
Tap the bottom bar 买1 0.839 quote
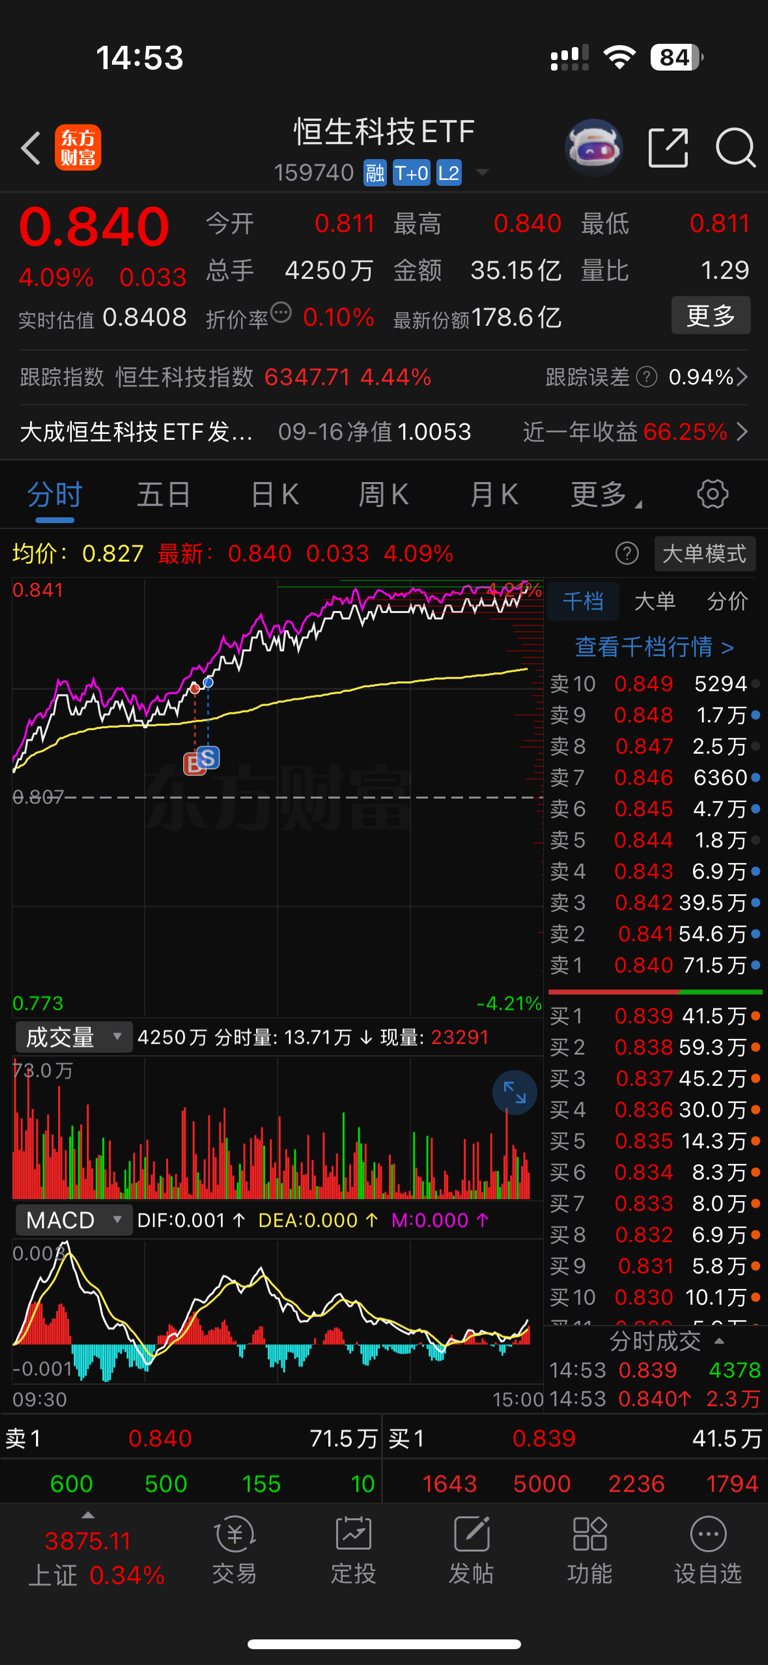point(575,1439)
